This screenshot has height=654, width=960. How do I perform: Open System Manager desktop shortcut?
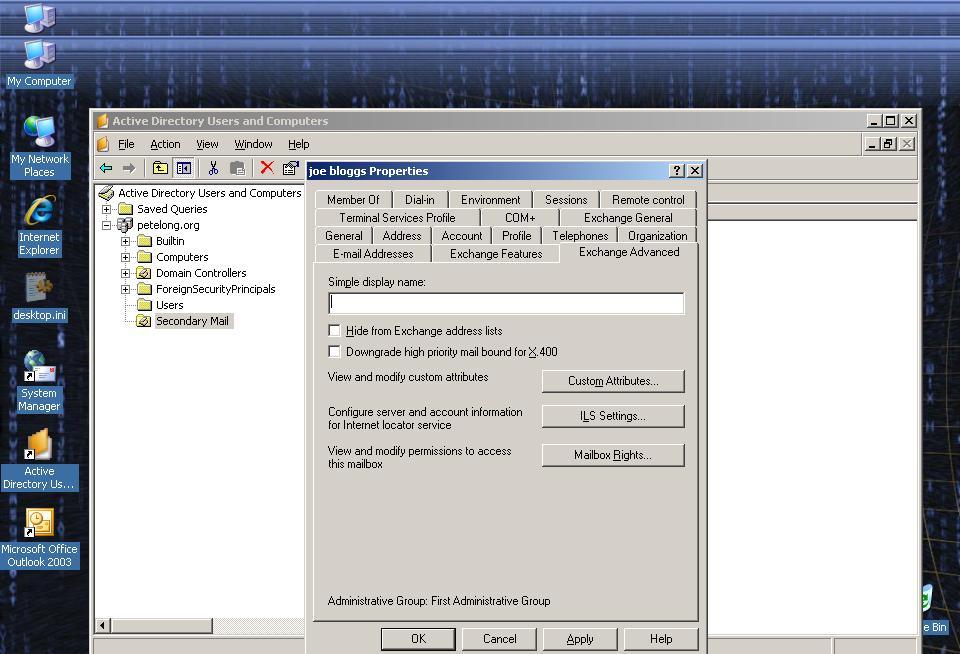pyautogui.click(x=39, y=380)
